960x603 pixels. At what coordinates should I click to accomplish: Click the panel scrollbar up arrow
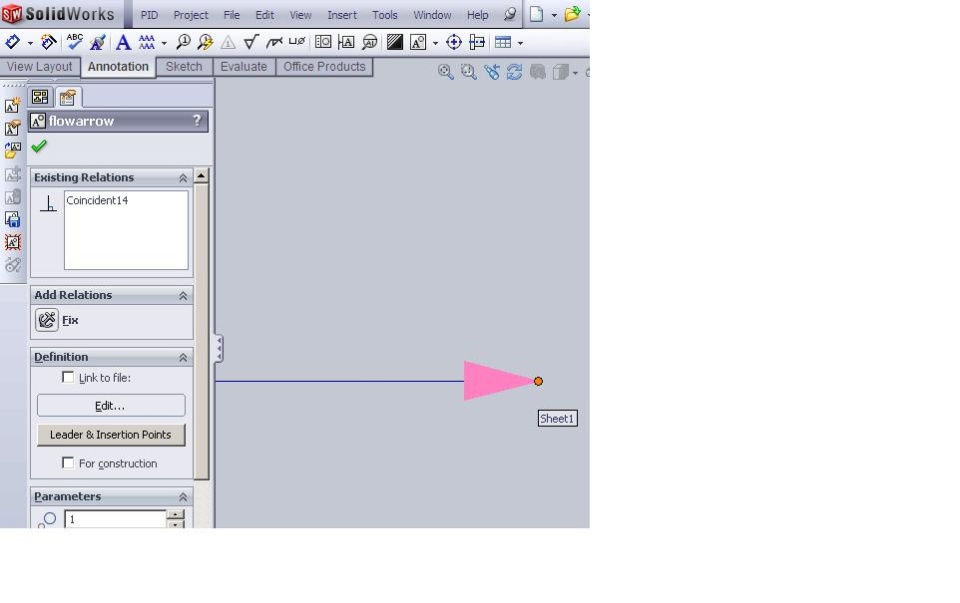click(201, 176)
